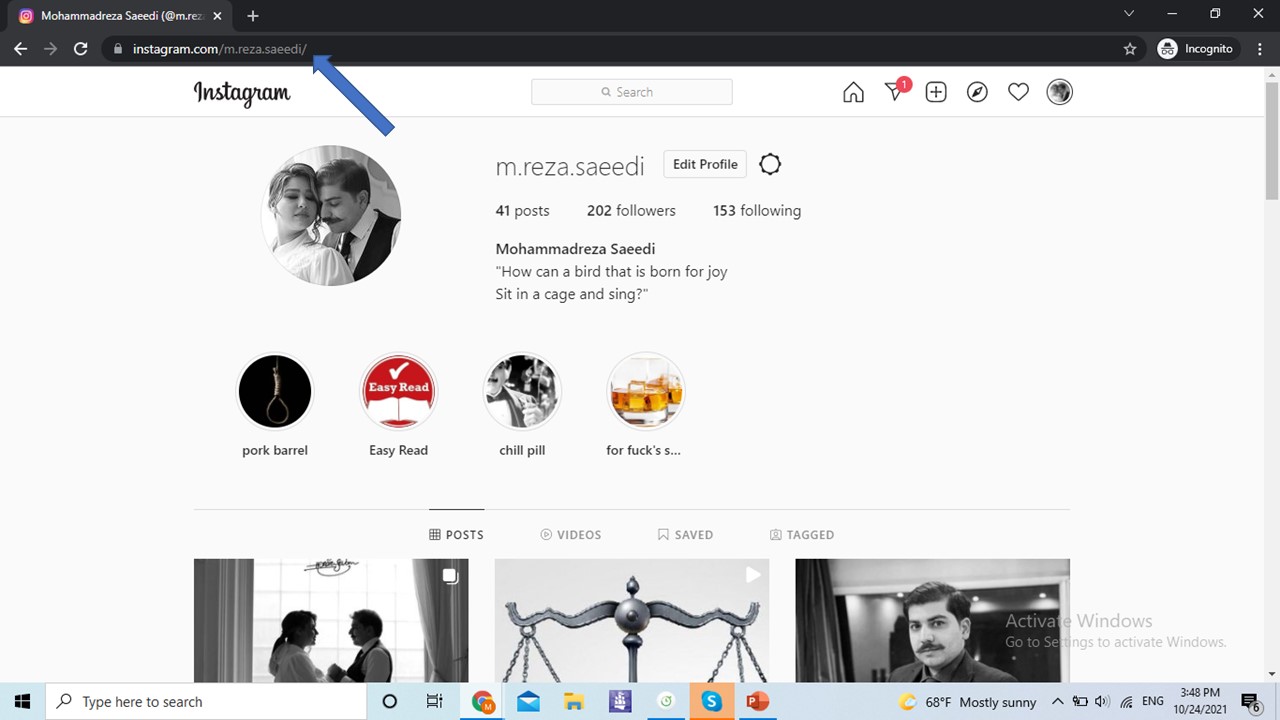Click the Edit Profile button
Image resolution: width=1280 pixels, height=720 pixels.
click(704, 164)
